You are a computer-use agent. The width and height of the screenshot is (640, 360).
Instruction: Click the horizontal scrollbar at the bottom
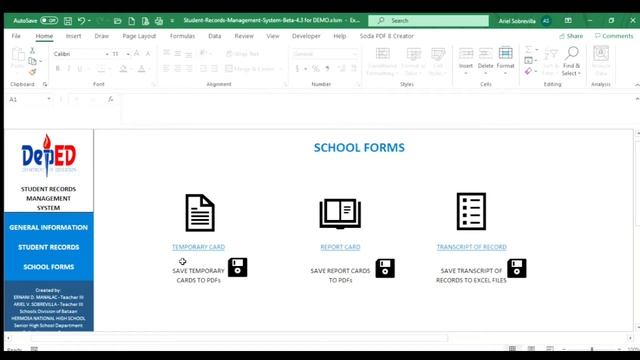coord(239,338)
